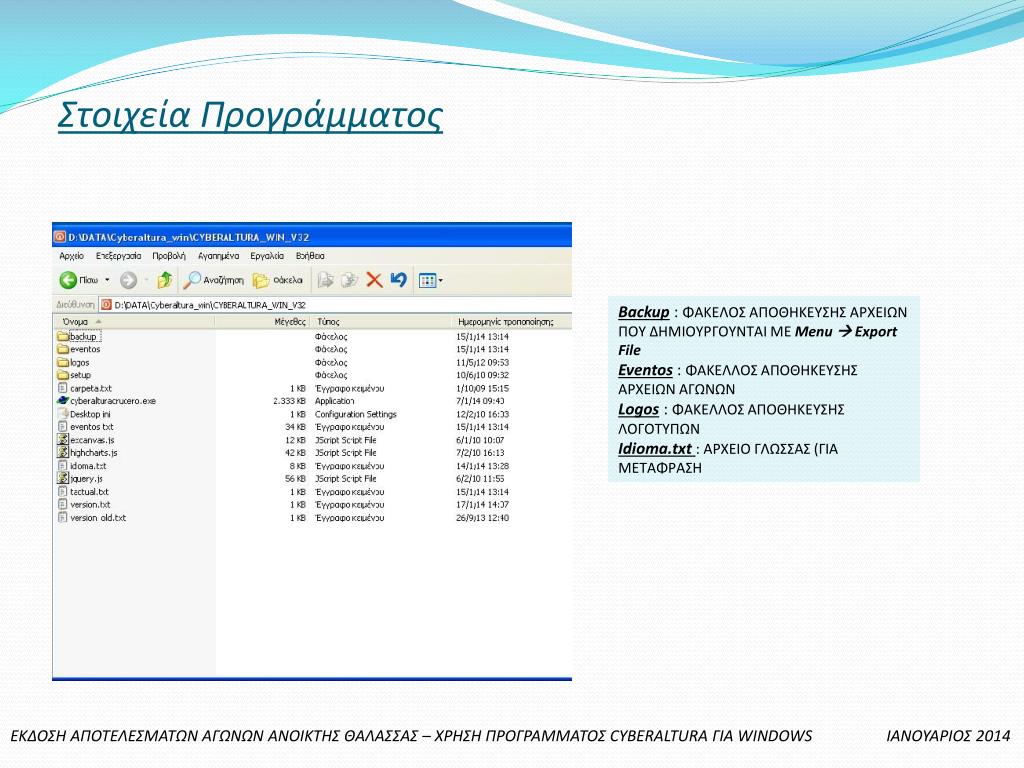The image size is (1024, 768).
Task: Click the Logos heading in description box
Action: pyautogui.click(x=639, y=409)
